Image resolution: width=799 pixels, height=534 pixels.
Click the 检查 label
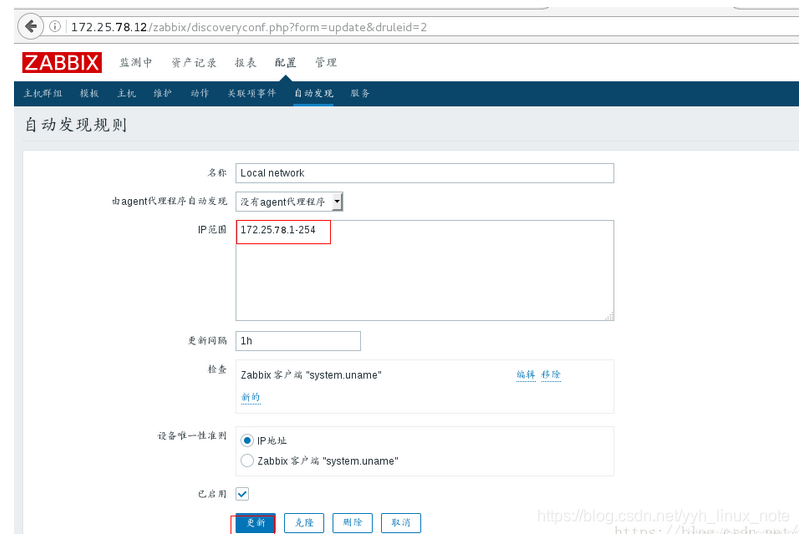217,369
